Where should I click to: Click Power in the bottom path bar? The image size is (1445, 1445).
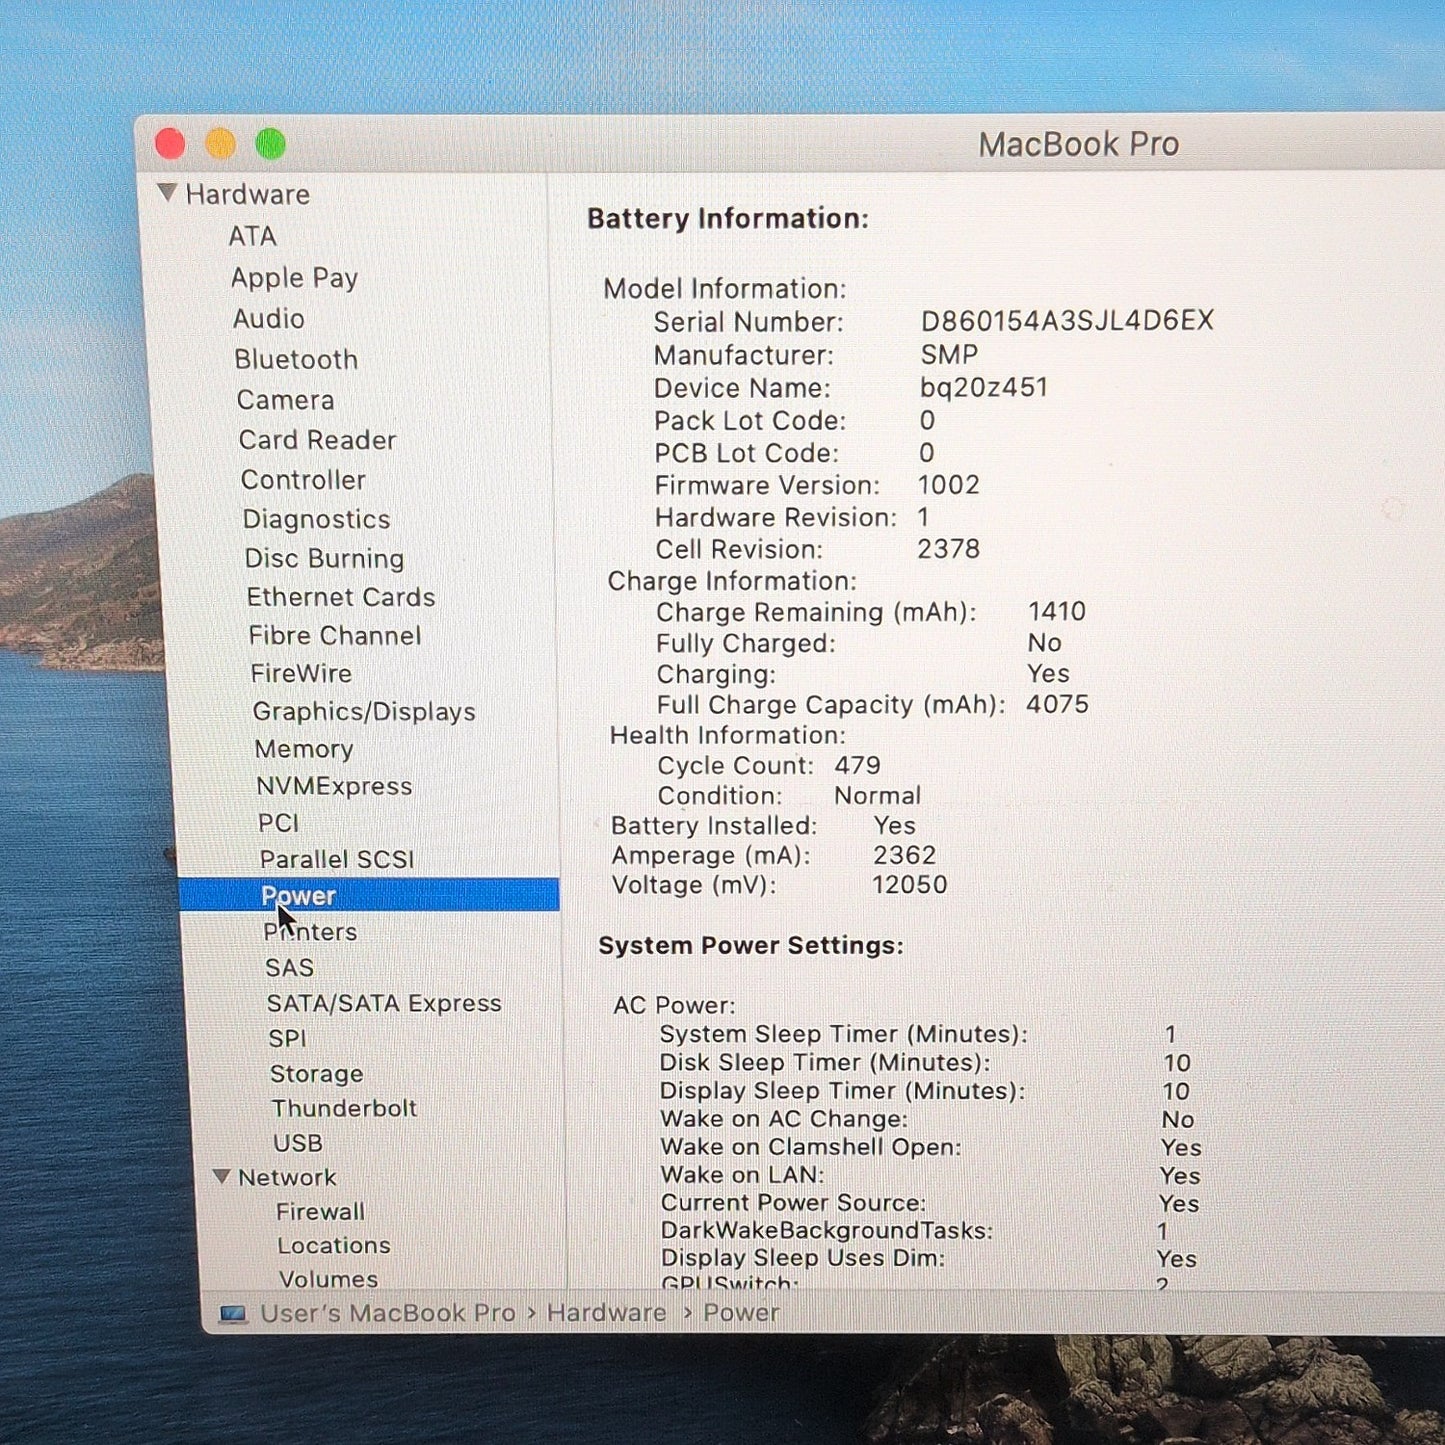[x=741, y=1313]
